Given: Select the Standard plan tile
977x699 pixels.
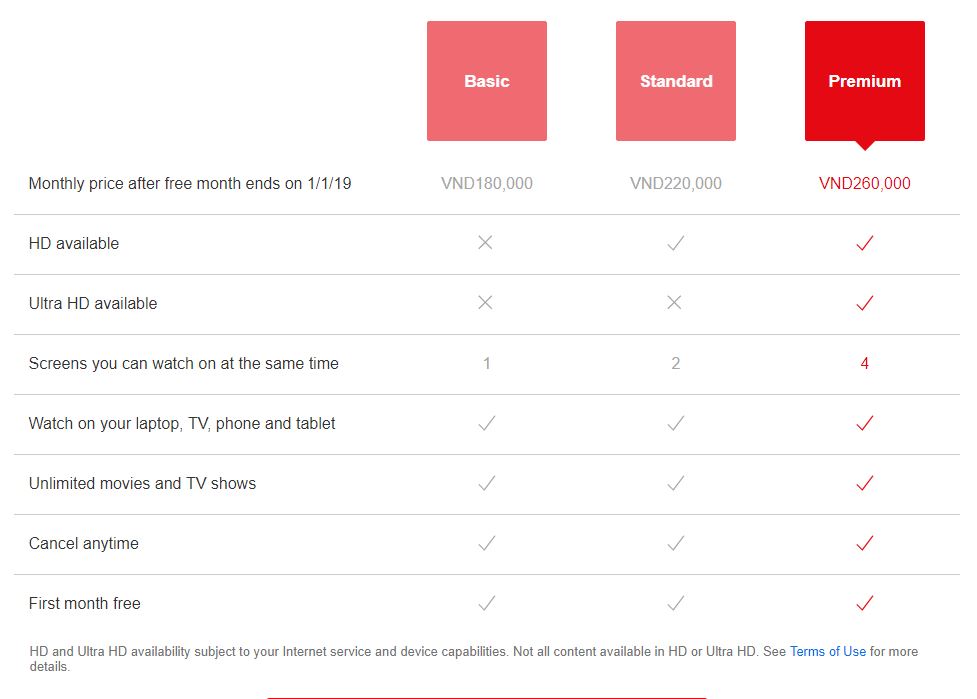Looking at the screenshot, I should 676,81.
